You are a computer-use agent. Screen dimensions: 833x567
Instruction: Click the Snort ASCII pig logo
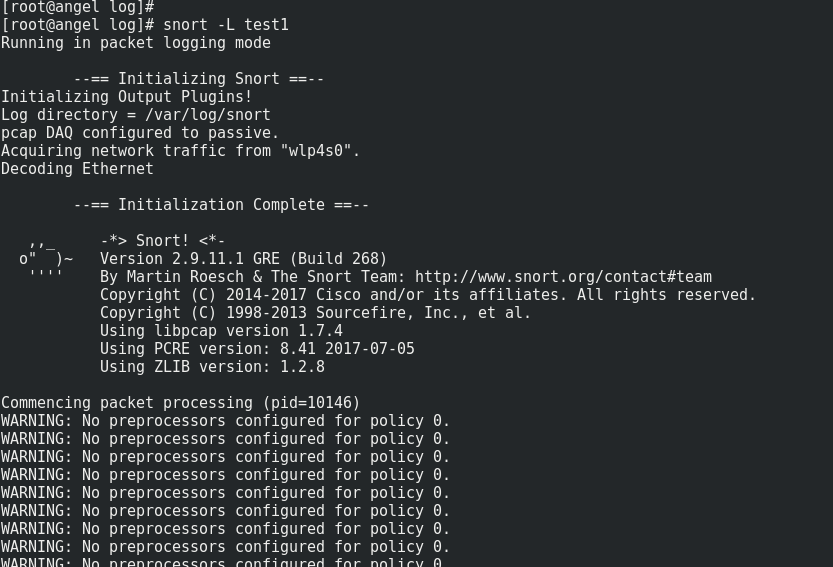(45, 259)
